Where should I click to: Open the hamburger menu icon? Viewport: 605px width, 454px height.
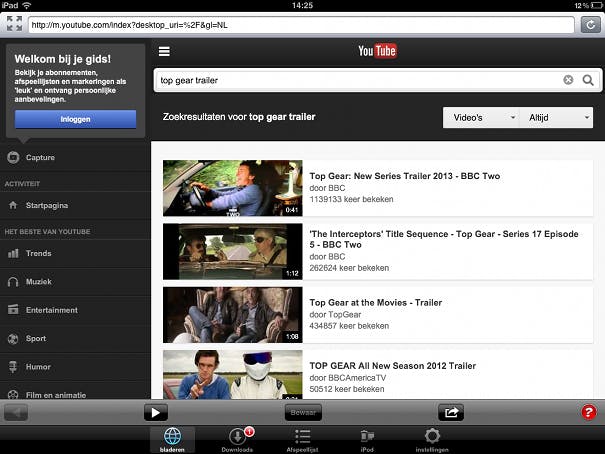coord(164,52)
